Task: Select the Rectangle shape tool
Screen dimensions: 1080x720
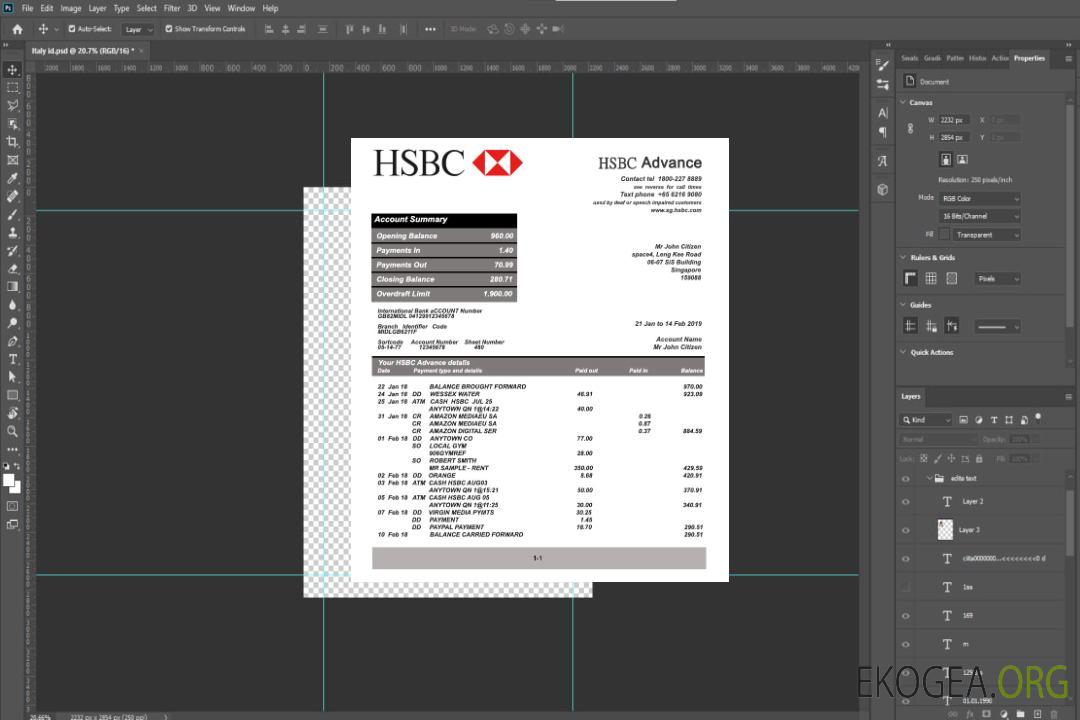Action: (x=12, y=395)
